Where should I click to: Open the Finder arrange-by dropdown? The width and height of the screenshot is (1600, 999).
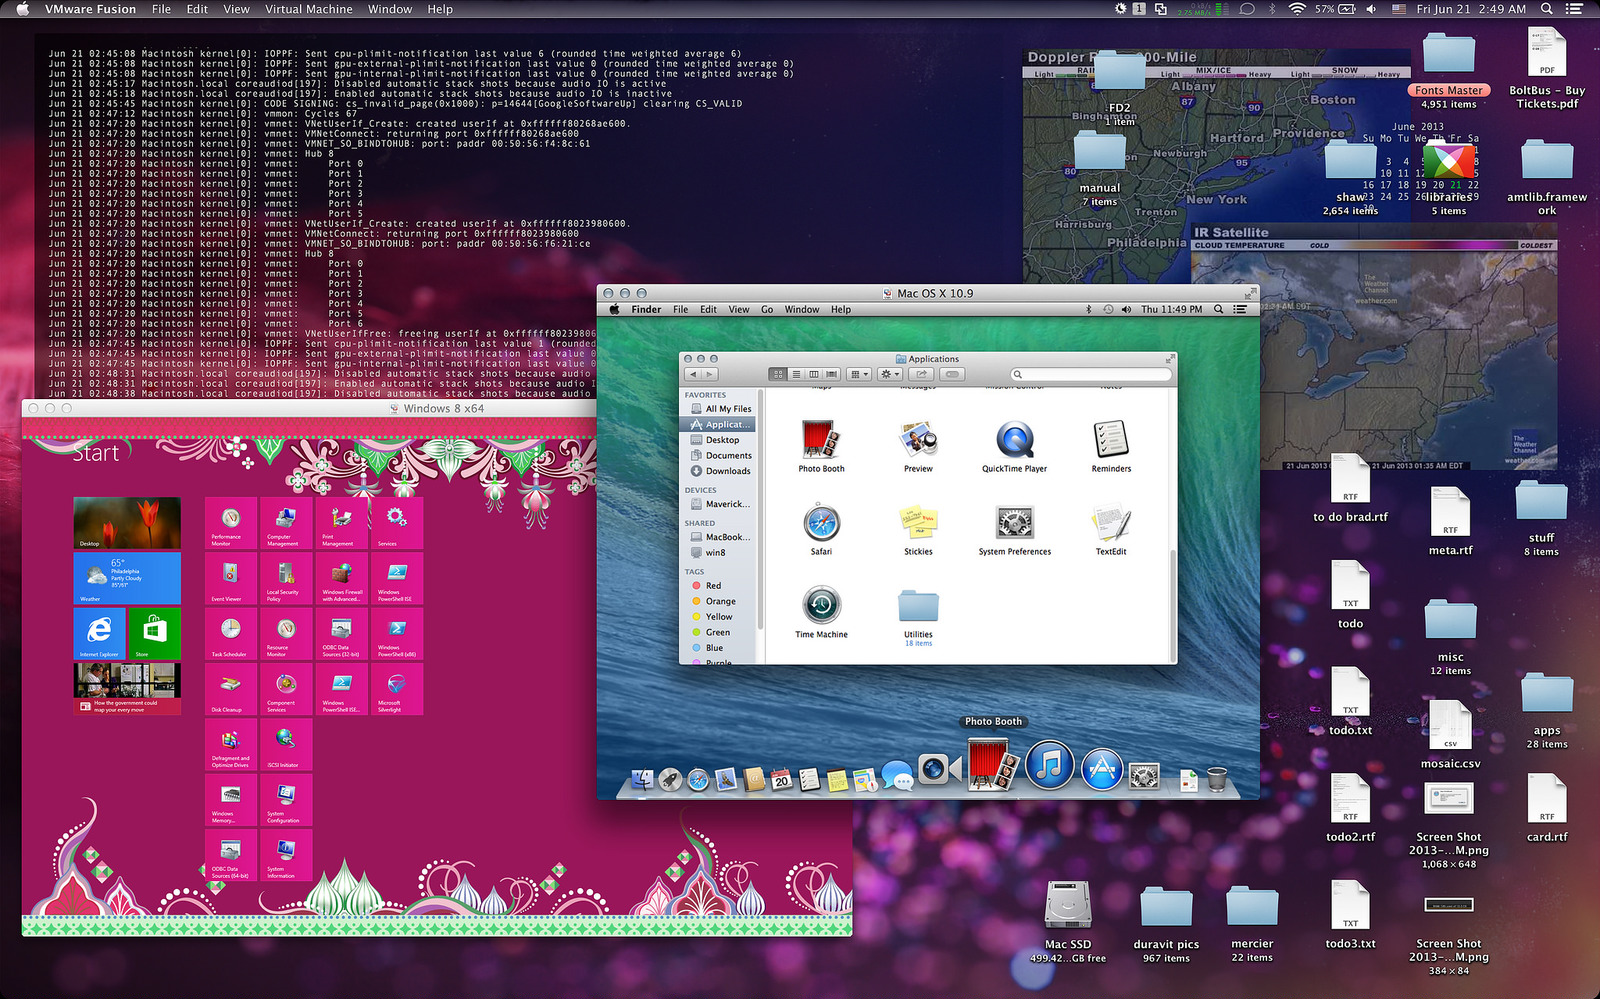pyautogui.click(x=859, y=374)
